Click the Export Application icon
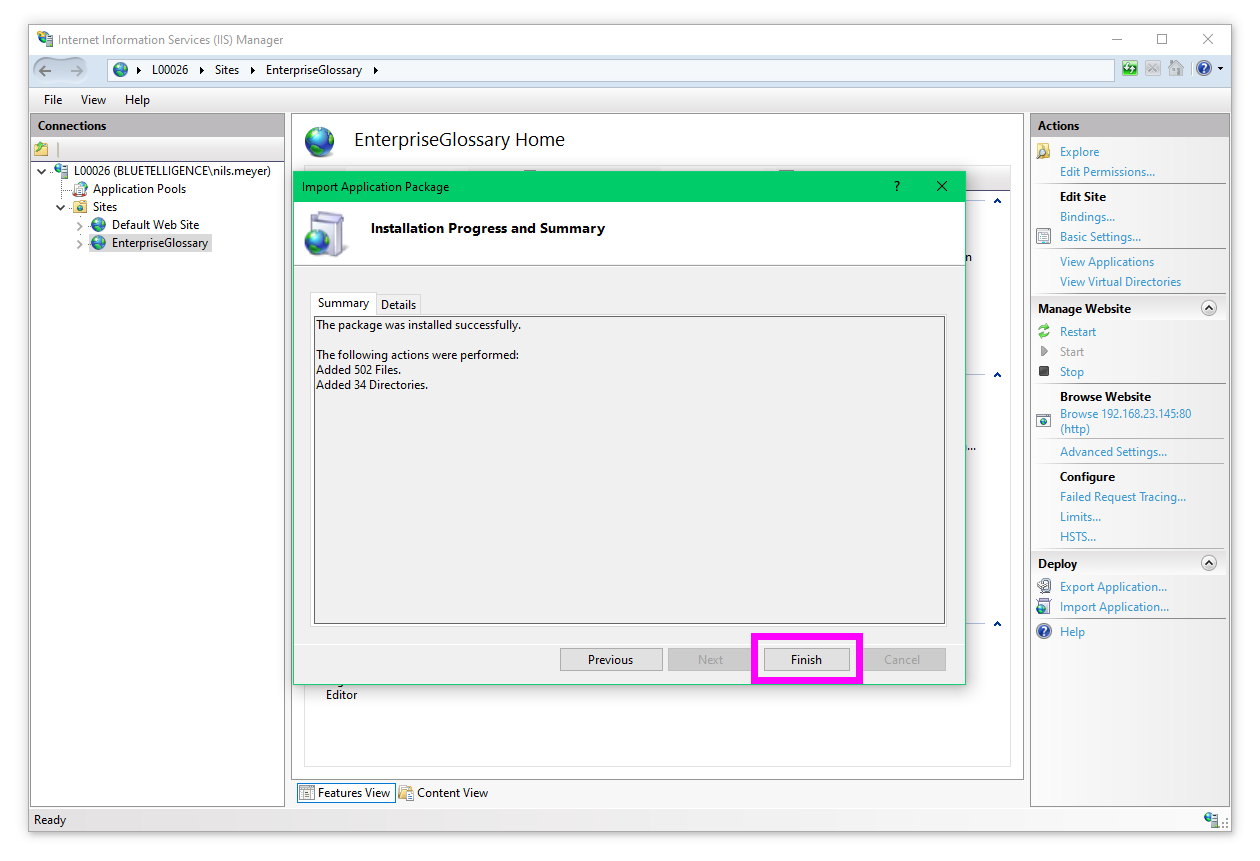 pos(1044,587)
